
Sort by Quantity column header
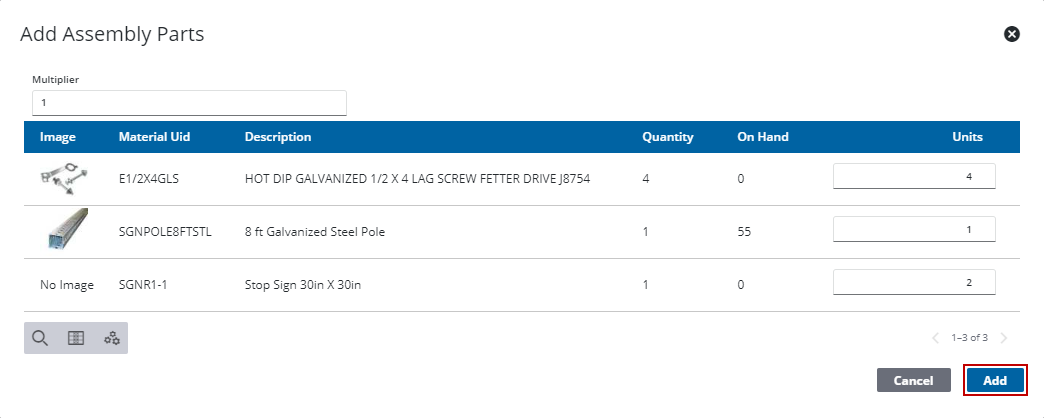[x=667, y=137]
